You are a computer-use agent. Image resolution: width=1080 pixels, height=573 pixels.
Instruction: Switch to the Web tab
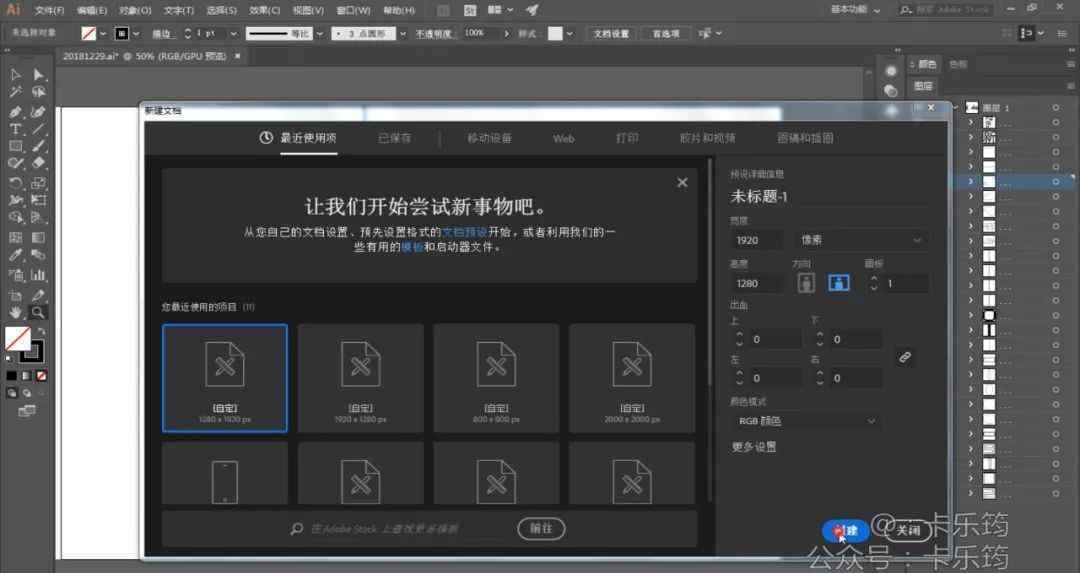(x=563, y=138)
